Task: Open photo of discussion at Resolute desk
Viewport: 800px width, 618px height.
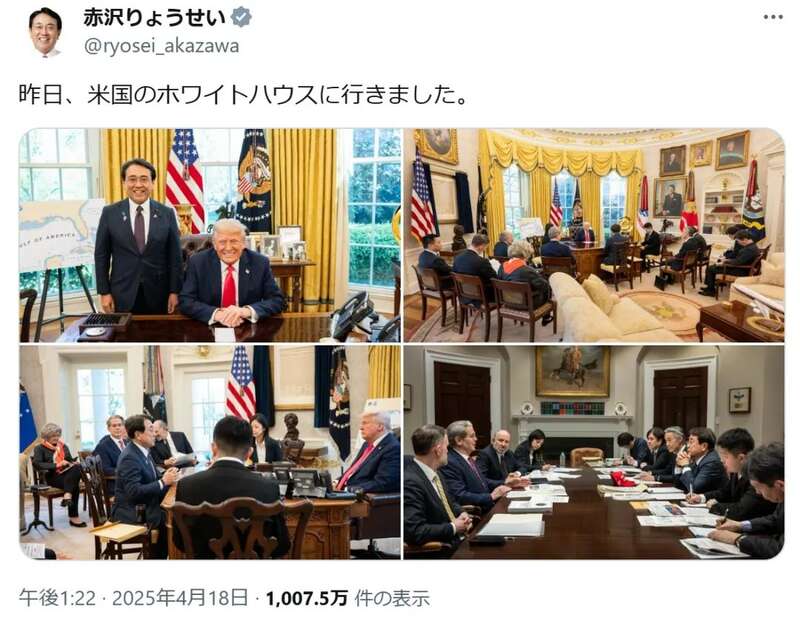Action: click(210, 452)
